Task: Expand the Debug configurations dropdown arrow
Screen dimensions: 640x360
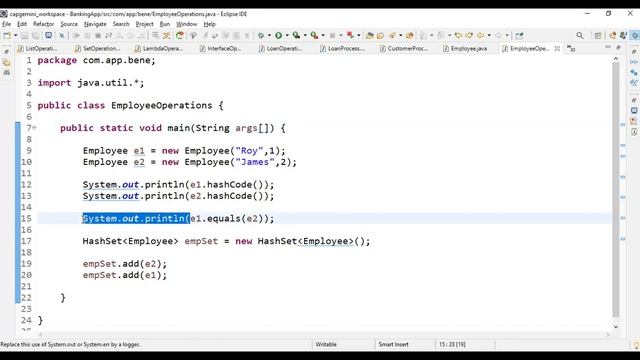Action: click(269, 36)
